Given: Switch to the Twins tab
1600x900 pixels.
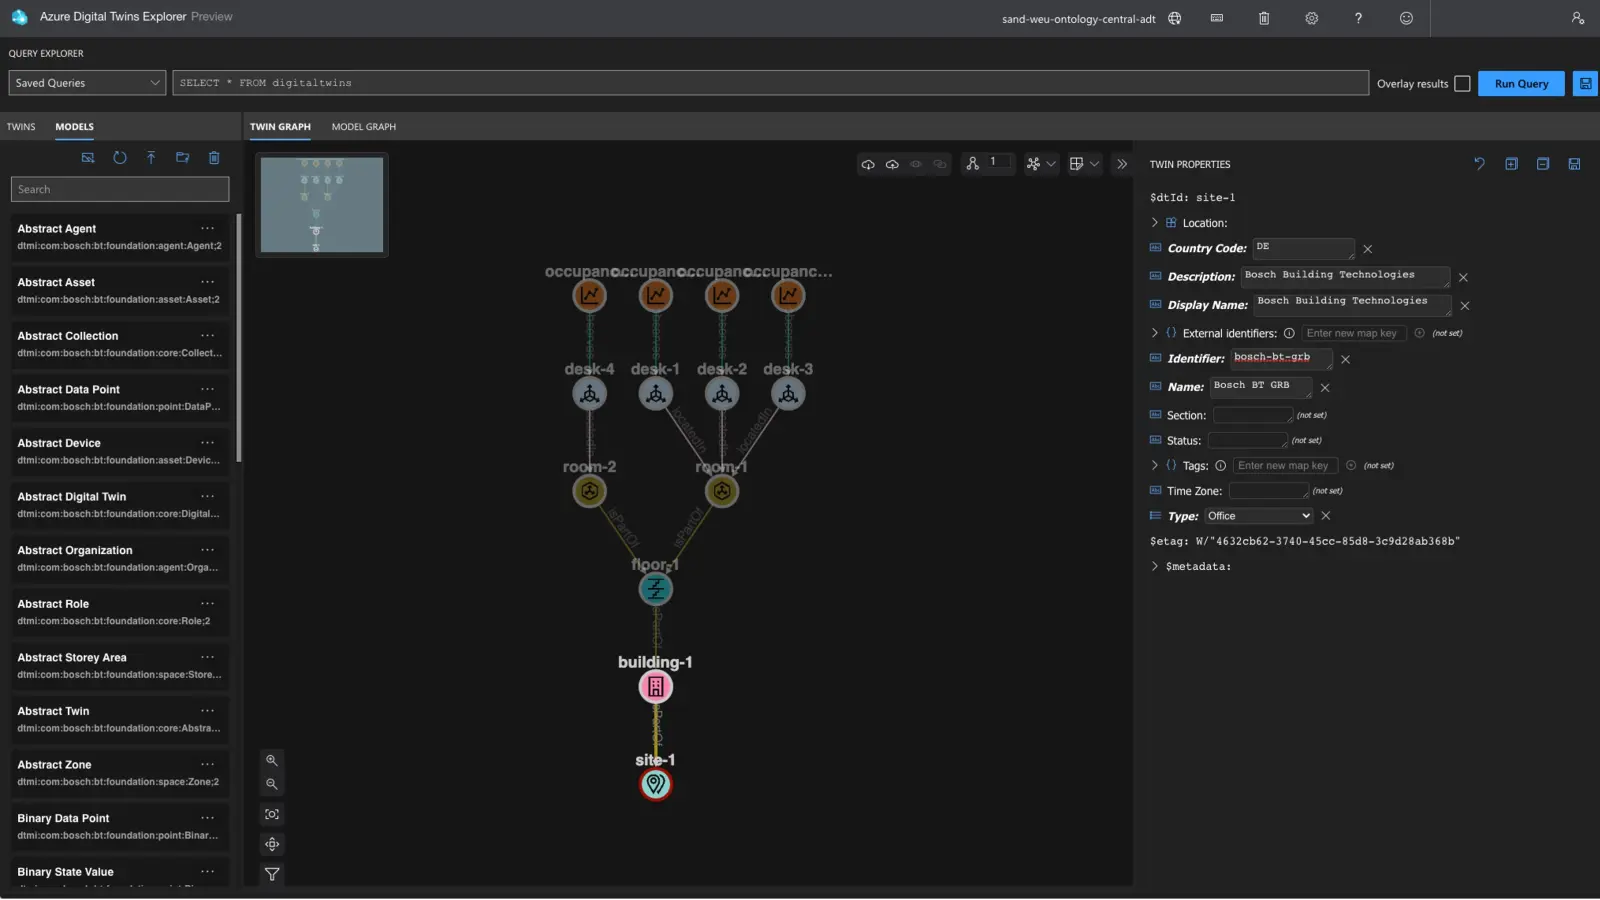Looking at the screenshot, I should point(21,127).
